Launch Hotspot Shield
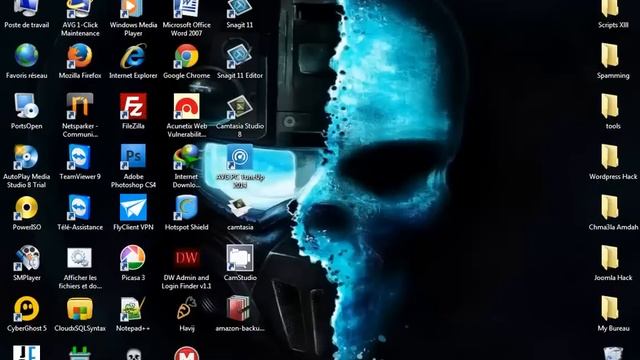Viewport: 640px width, 360px height. pos(187,207)
